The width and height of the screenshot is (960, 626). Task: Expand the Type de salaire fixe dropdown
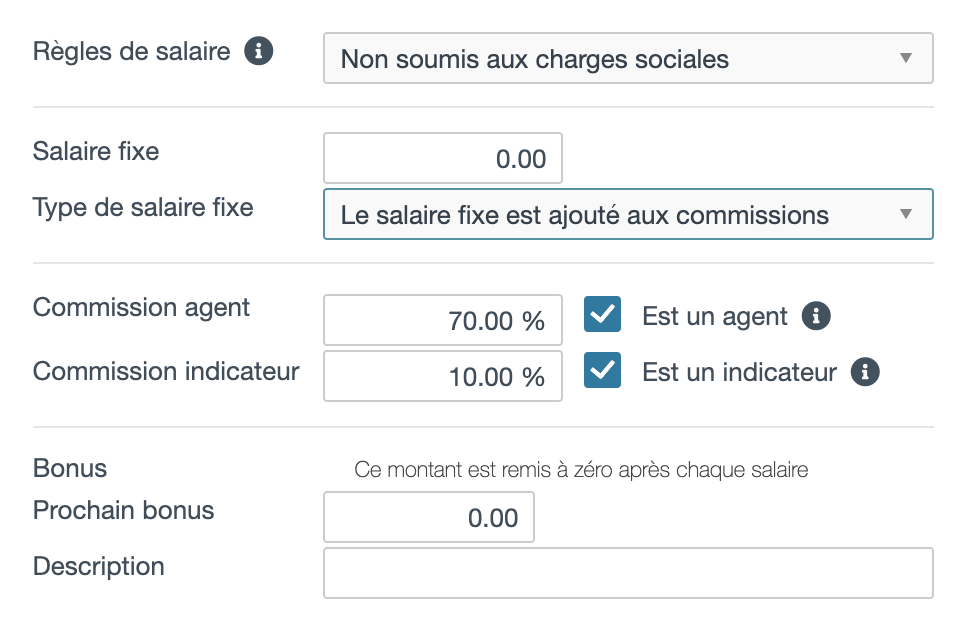point(628,214)
